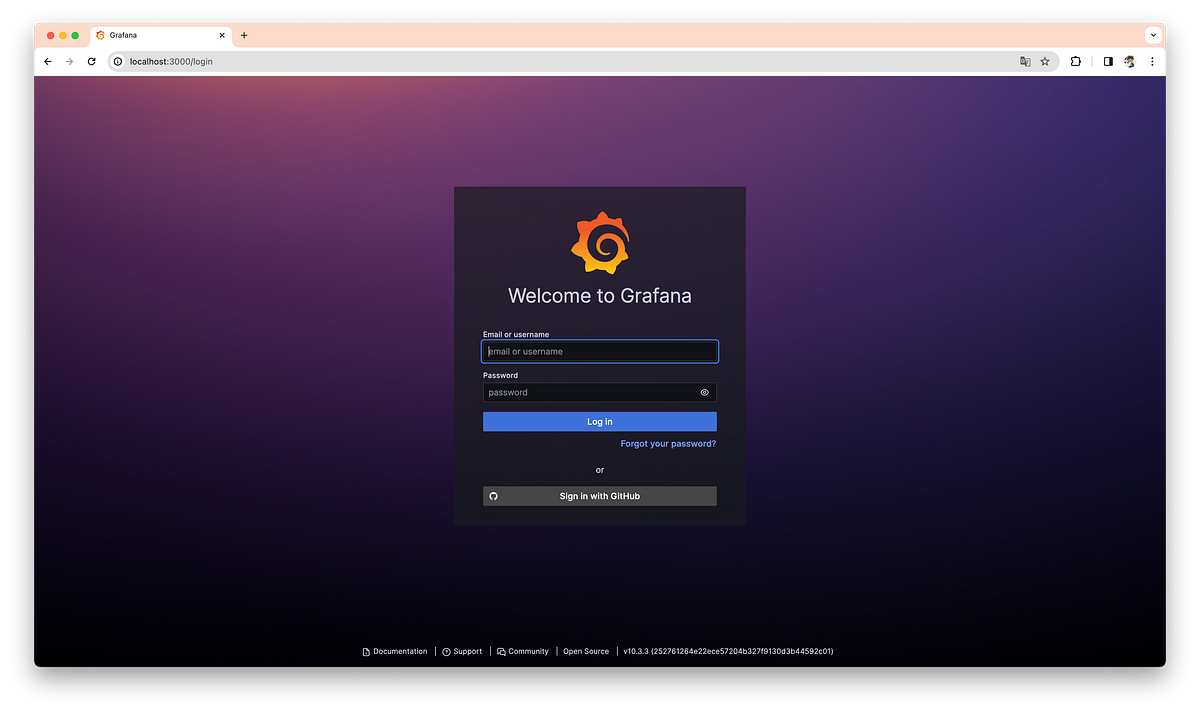Viewport: 1200px width, 712px height.
Task: Toggle the browser sidebar panel icon
Action: [x=1107, y=61]
